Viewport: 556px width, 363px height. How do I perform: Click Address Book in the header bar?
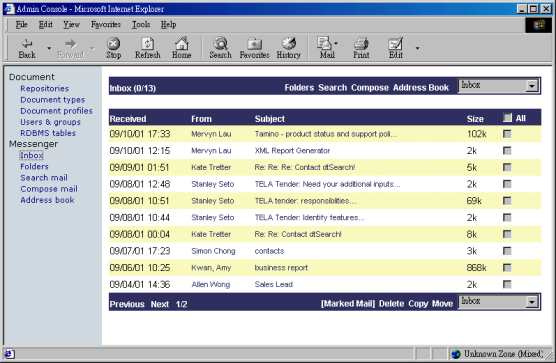[x=421, y=88]
